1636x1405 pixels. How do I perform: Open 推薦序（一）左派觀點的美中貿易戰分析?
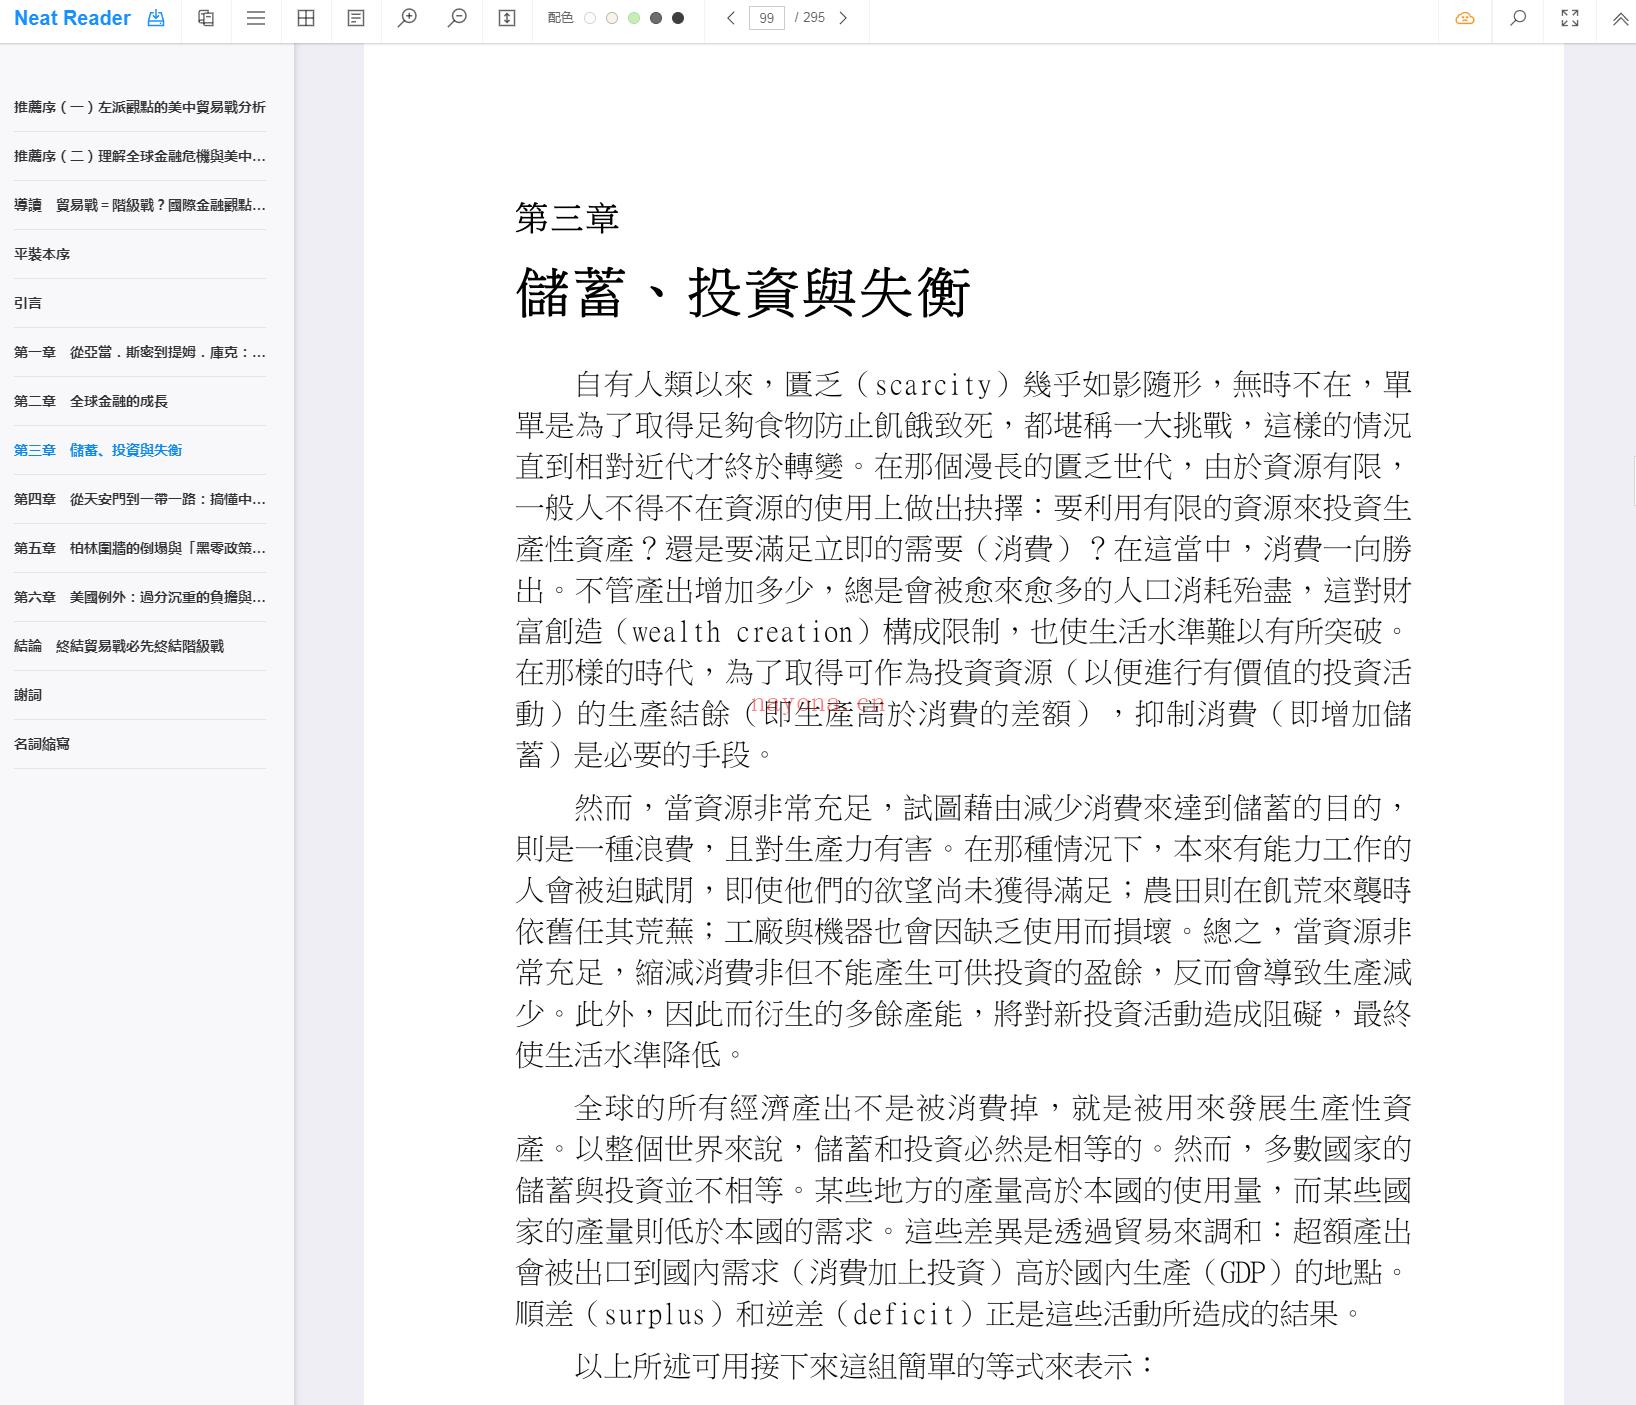click(140, 107)
